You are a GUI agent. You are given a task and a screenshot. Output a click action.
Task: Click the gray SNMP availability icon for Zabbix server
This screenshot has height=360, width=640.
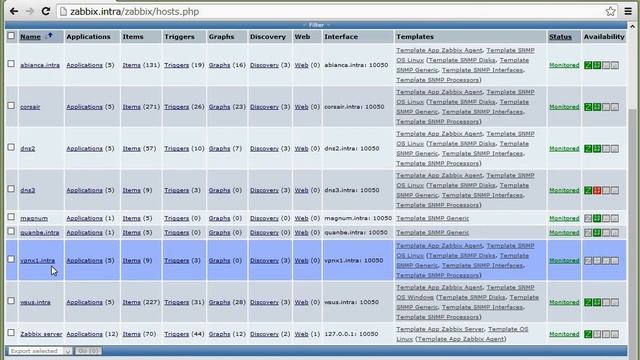(x=597, y=334)
